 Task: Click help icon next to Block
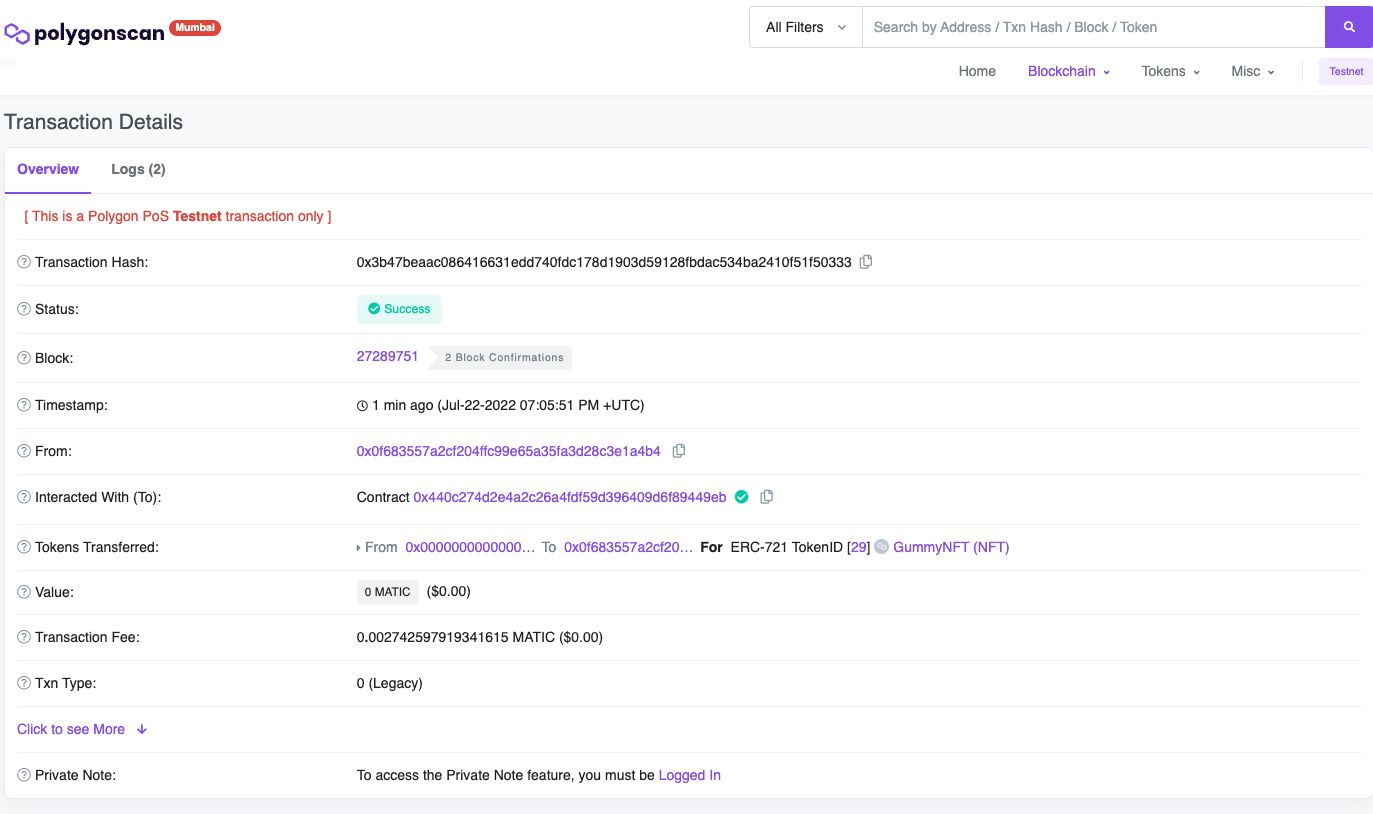(x=24, y=358)
